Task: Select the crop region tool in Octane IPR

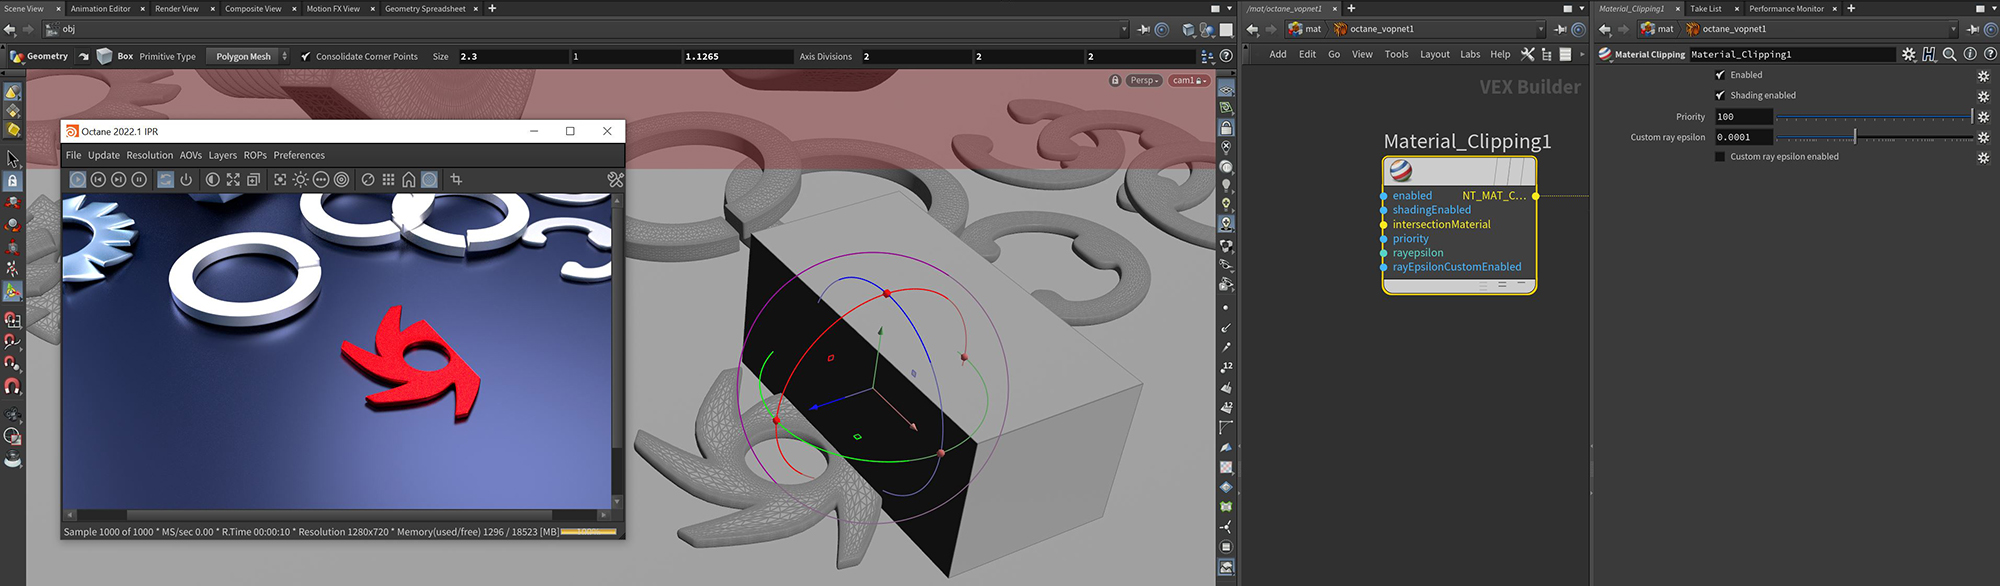Action: click(x=456, y=180)
